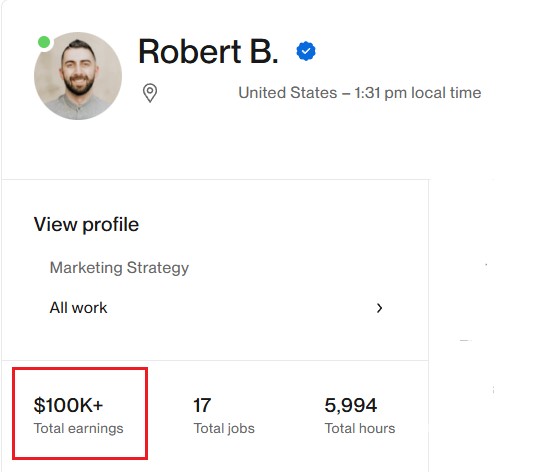Click the green online status dot
The height and width of the screenshot is (473, 552).
point(44,42)
